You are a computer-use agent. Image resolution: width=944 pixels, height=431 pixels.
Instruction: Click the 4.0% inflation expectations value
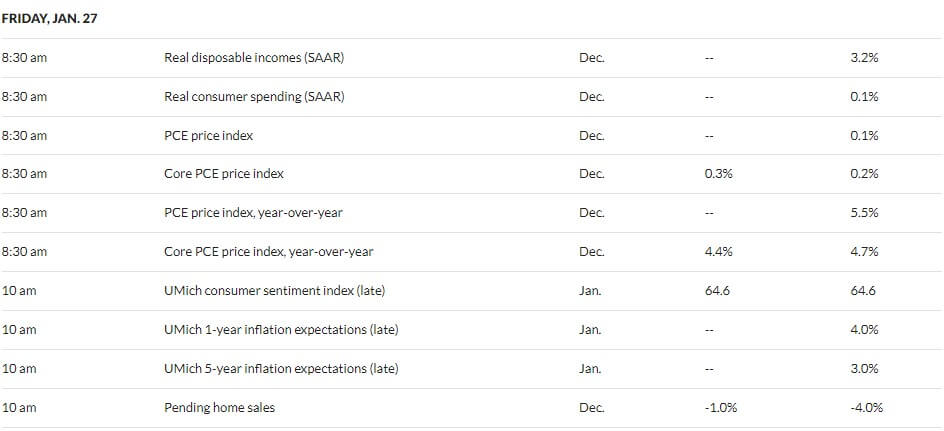[x=864, y=329]
